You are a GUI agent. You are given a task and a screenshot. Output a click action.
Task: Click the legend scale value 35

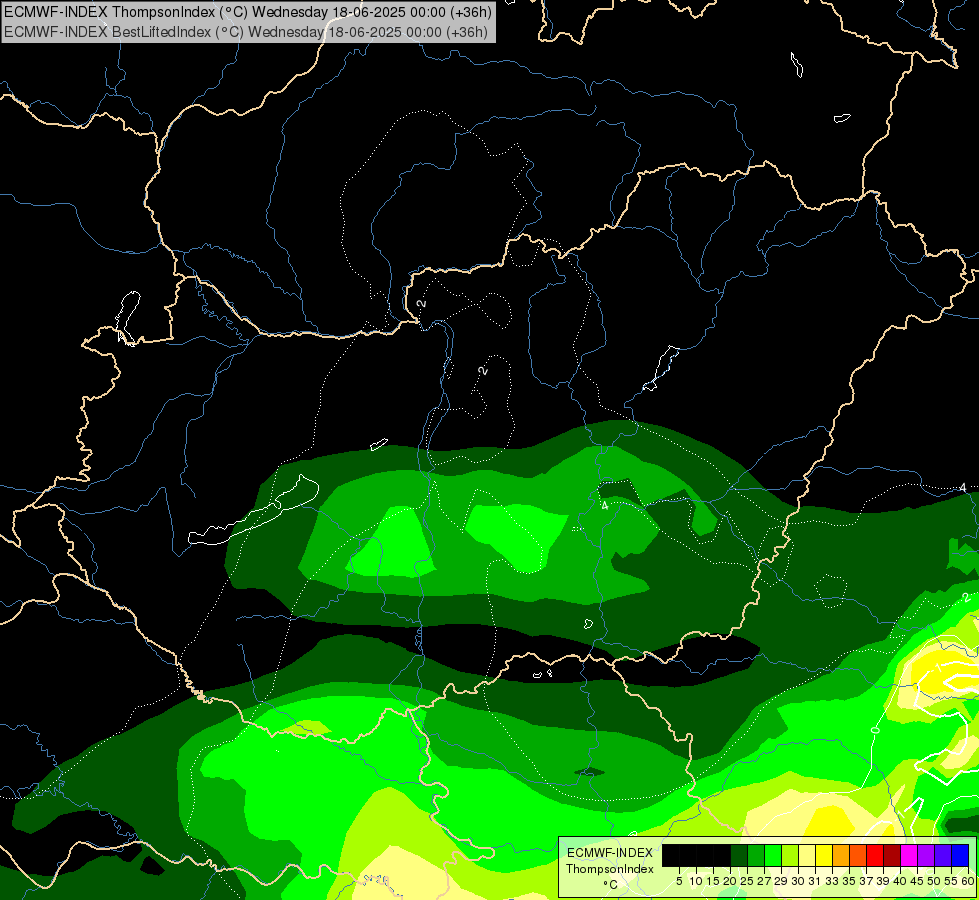(x=849, y=881)
